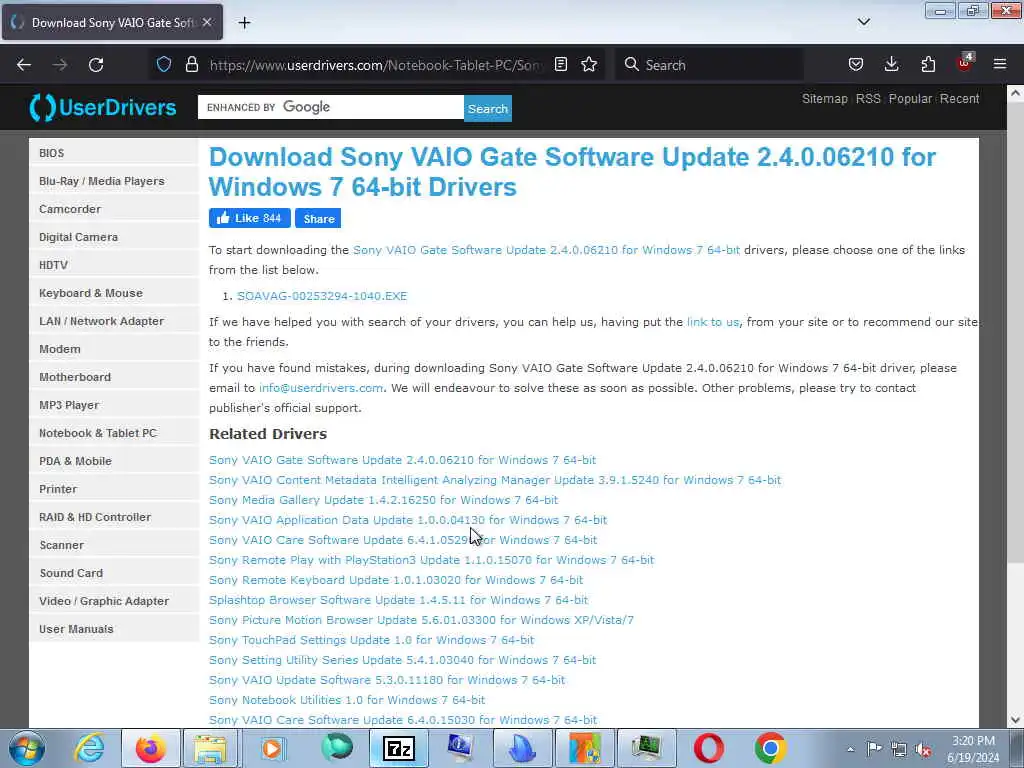
Task: Click info@userdrivers.com email link
Action: (x=321, y=388)
